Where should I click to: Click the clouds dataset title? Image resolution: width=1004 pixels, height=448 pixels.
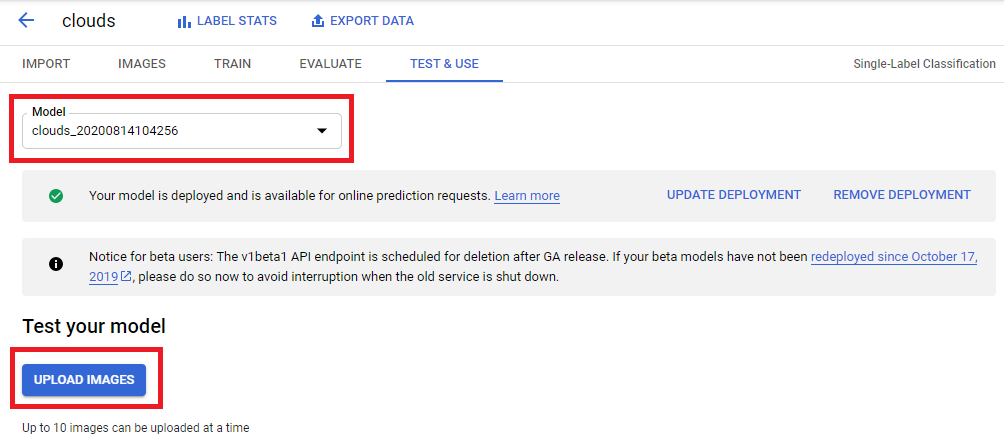point(88,21)
